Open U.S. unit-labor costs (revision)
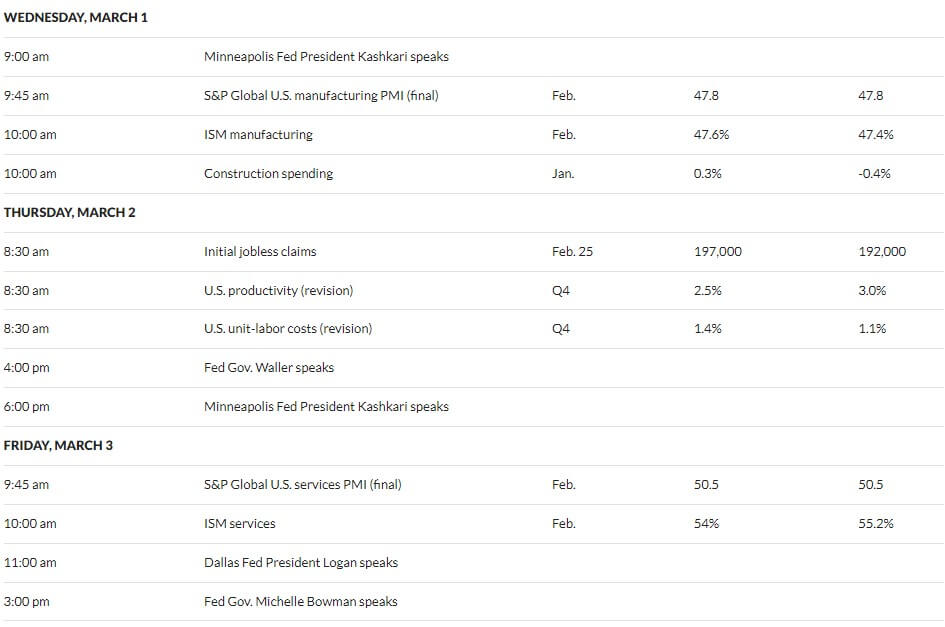The width and height of the screenshot is (945, 627). pos(288,329)
